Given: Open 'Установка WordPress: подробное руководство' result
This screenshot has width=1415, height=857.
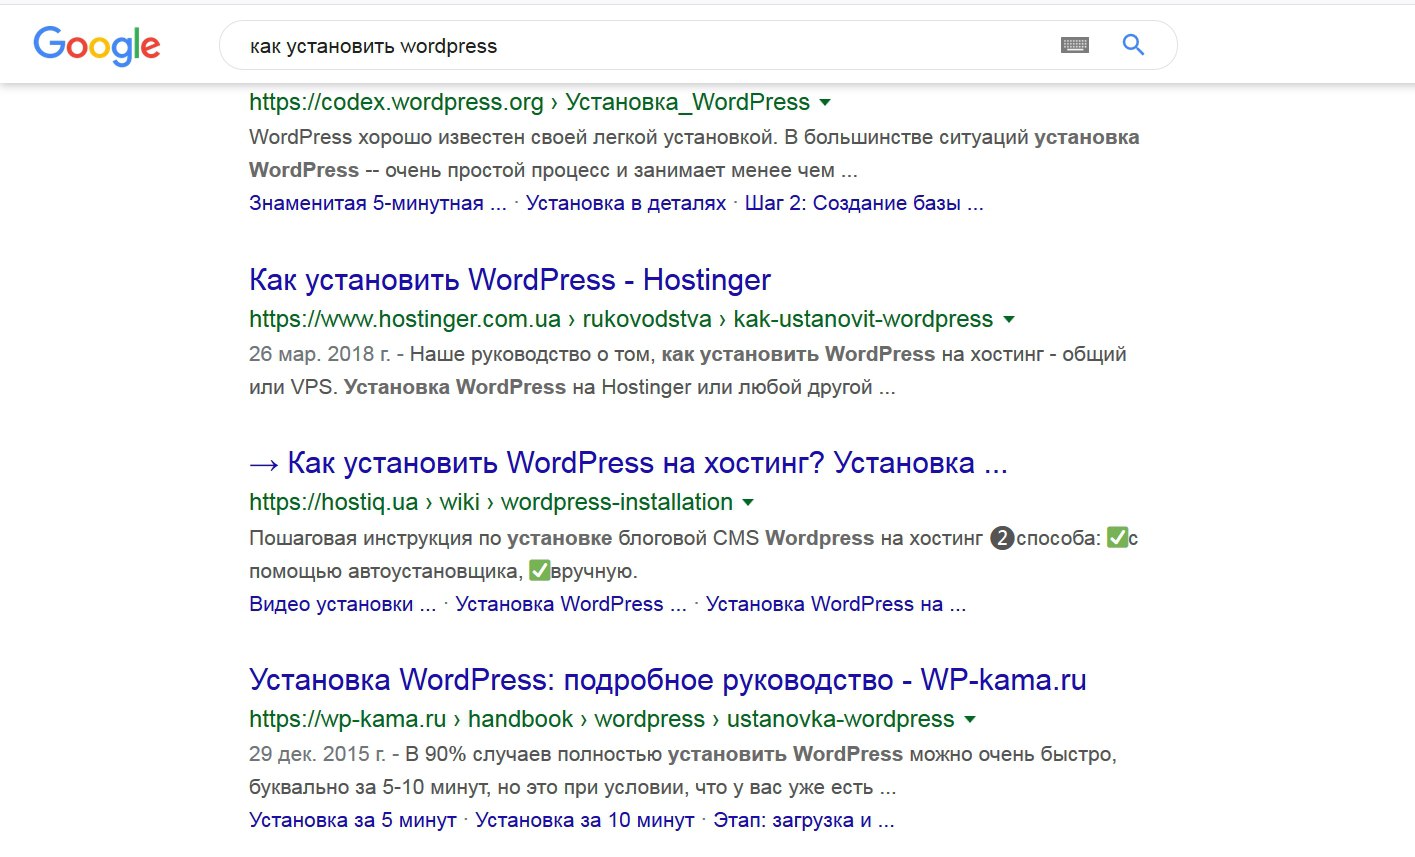Looking at the screenshot, I should point(668,680).
